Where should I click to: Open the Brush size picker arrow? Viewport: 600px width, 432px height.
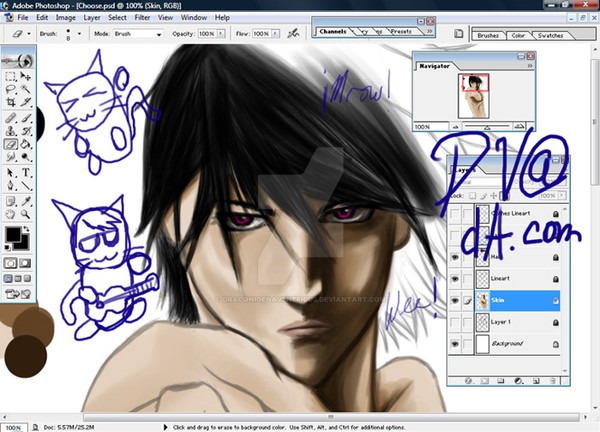79,34
